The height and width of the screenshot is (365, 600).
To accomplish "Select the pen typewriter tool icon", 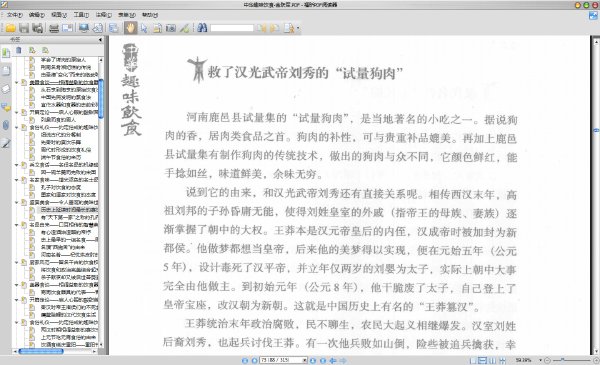I will point(184,28).
